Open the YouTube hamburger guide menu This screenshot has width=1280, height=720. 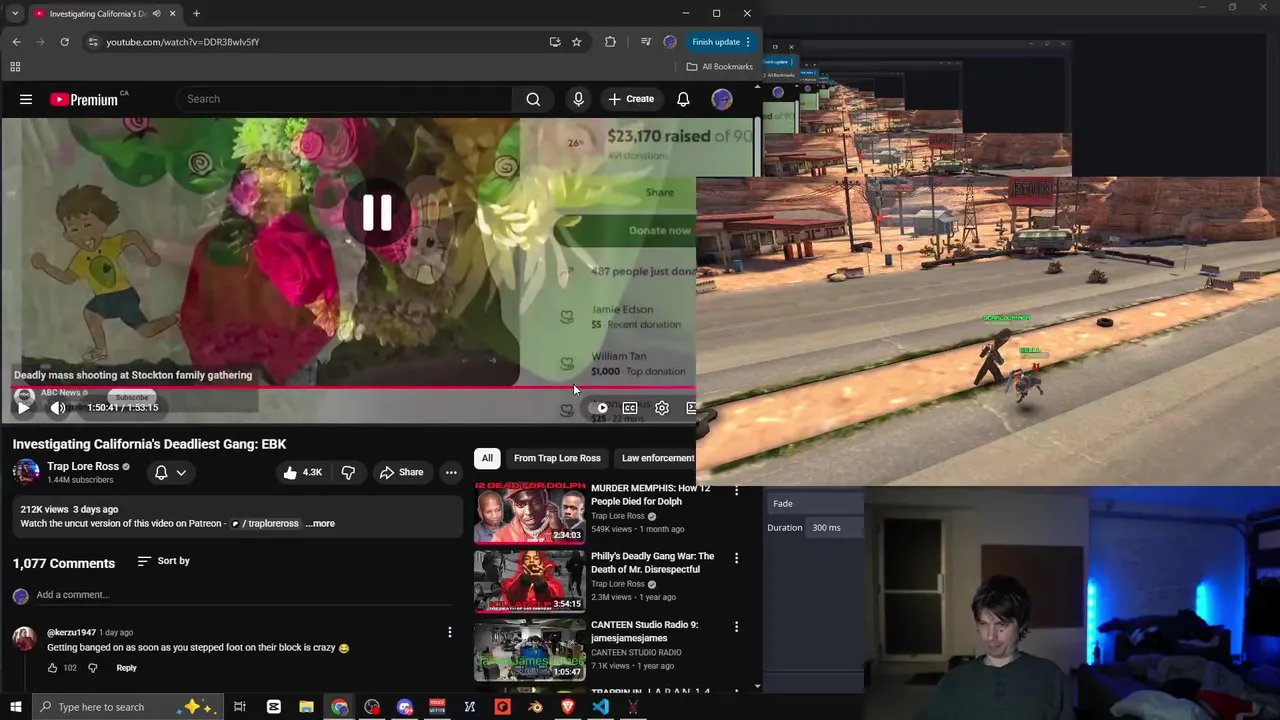click(x=26, y=99)
